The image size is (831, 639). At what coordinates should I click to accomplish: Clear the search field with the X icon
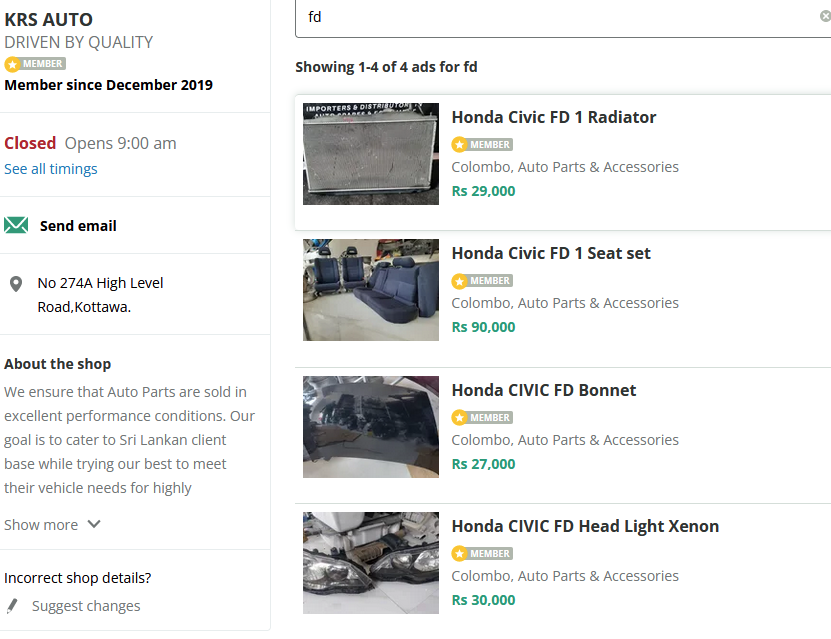(x=825, y=16)
